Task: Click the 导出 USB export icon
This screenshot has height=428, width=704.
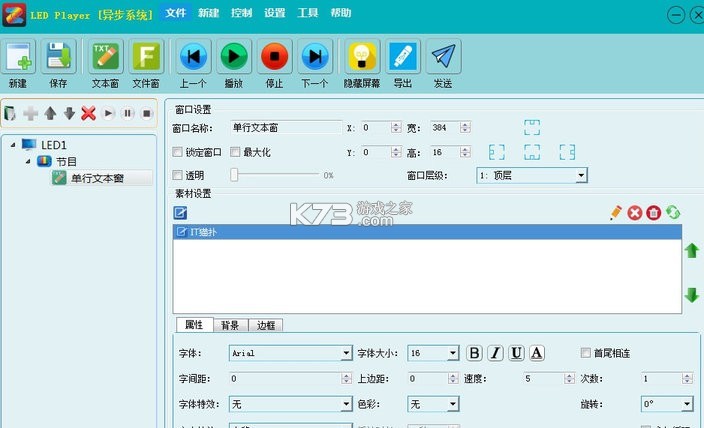Action: pyautogui.click(x=403, y=56)
